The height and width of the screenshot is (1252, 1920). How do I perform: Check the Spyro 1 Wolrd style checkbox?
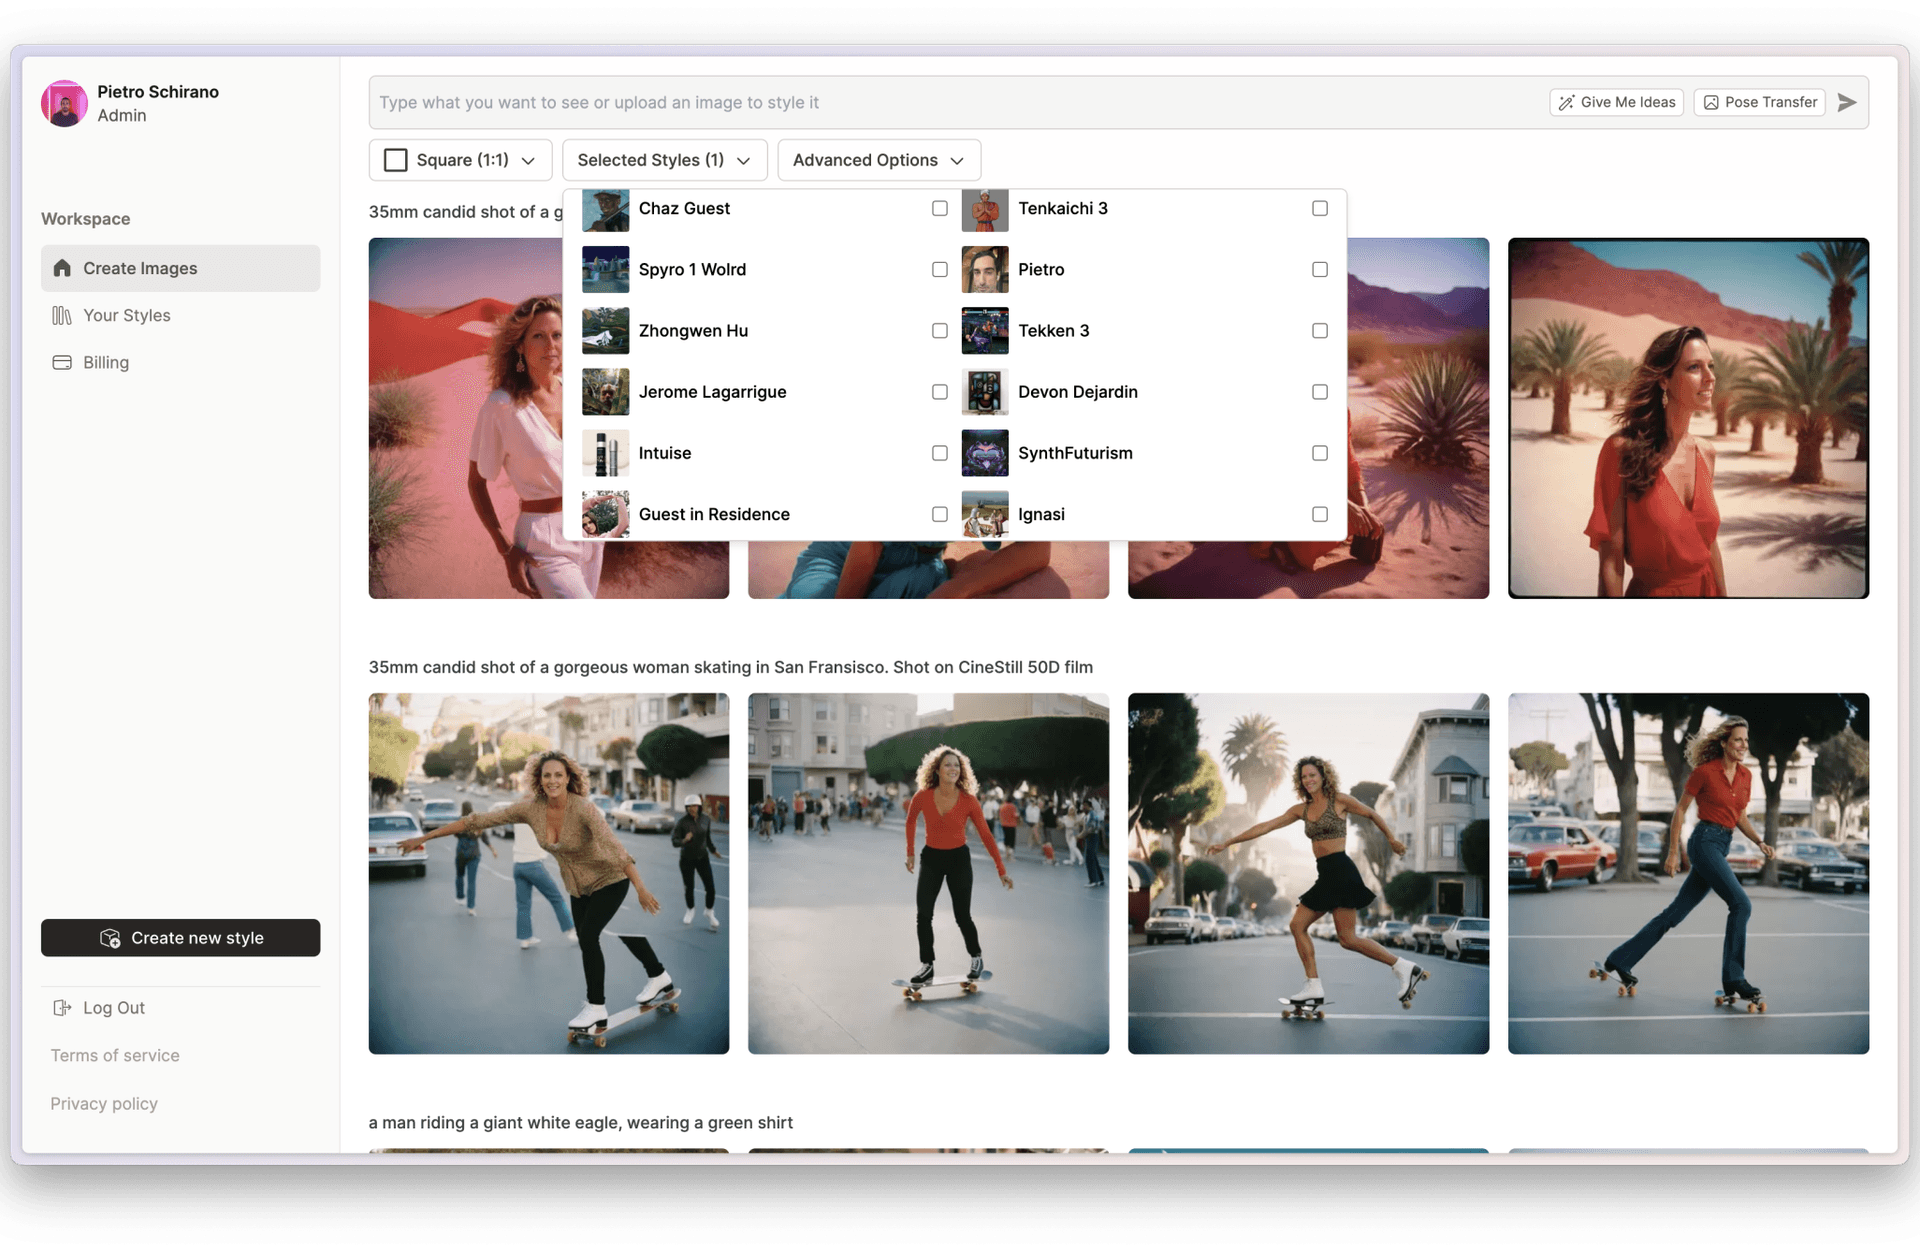point(939,270)
